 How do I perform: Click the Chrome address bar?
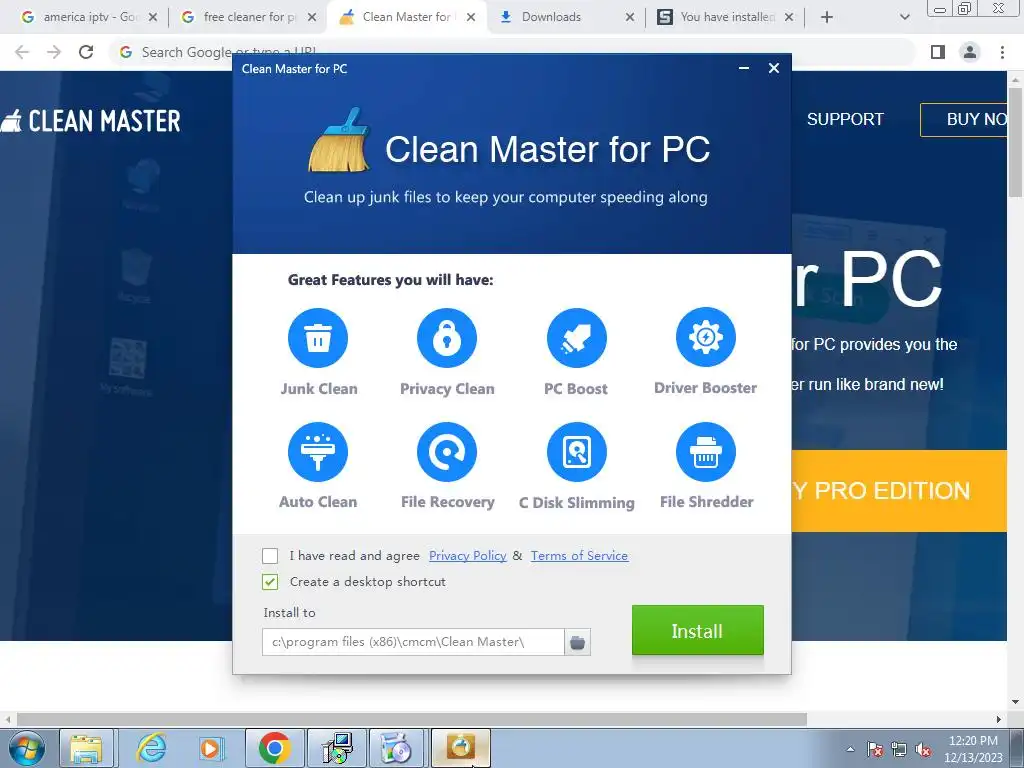pyautogui.click(x=513, y=52)
